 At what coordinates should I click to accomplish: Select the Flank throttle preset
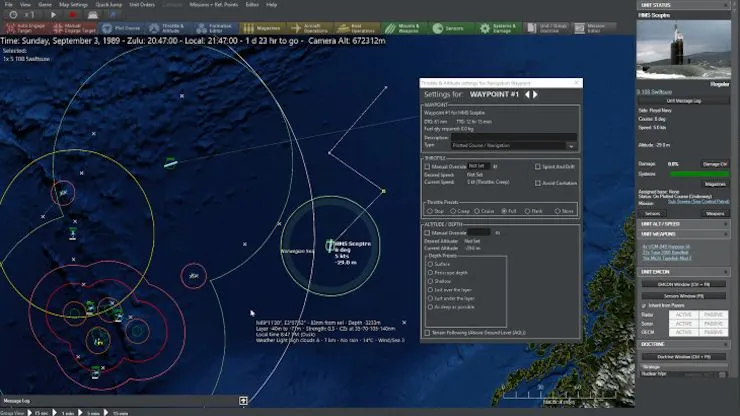pyautogui.click(x=527, y=211)
